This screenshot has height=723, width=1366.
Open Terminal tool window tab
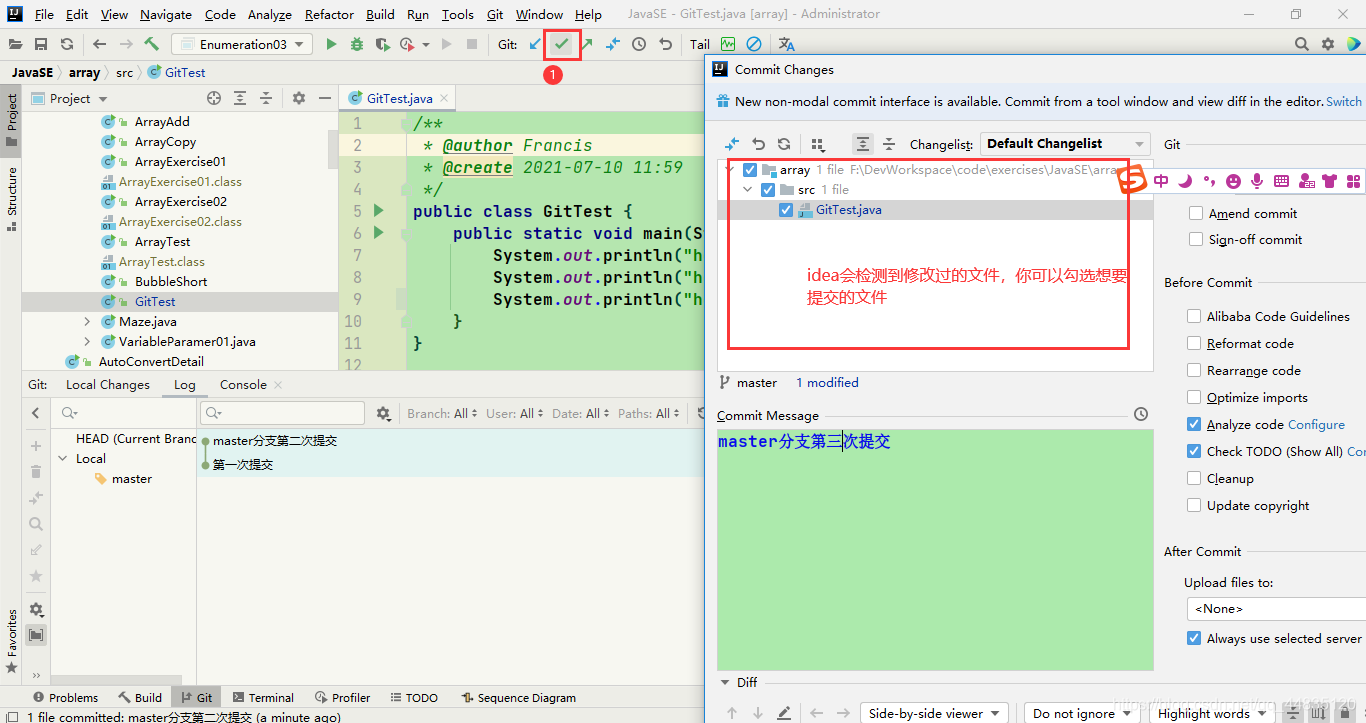[x=263, y=697]
